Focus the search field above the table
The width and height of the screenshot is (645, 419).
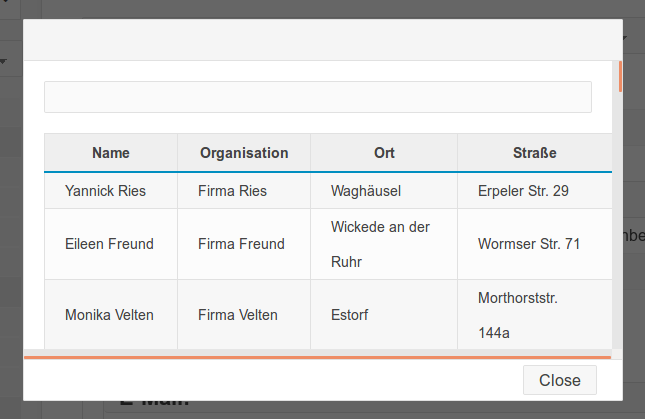318,97
